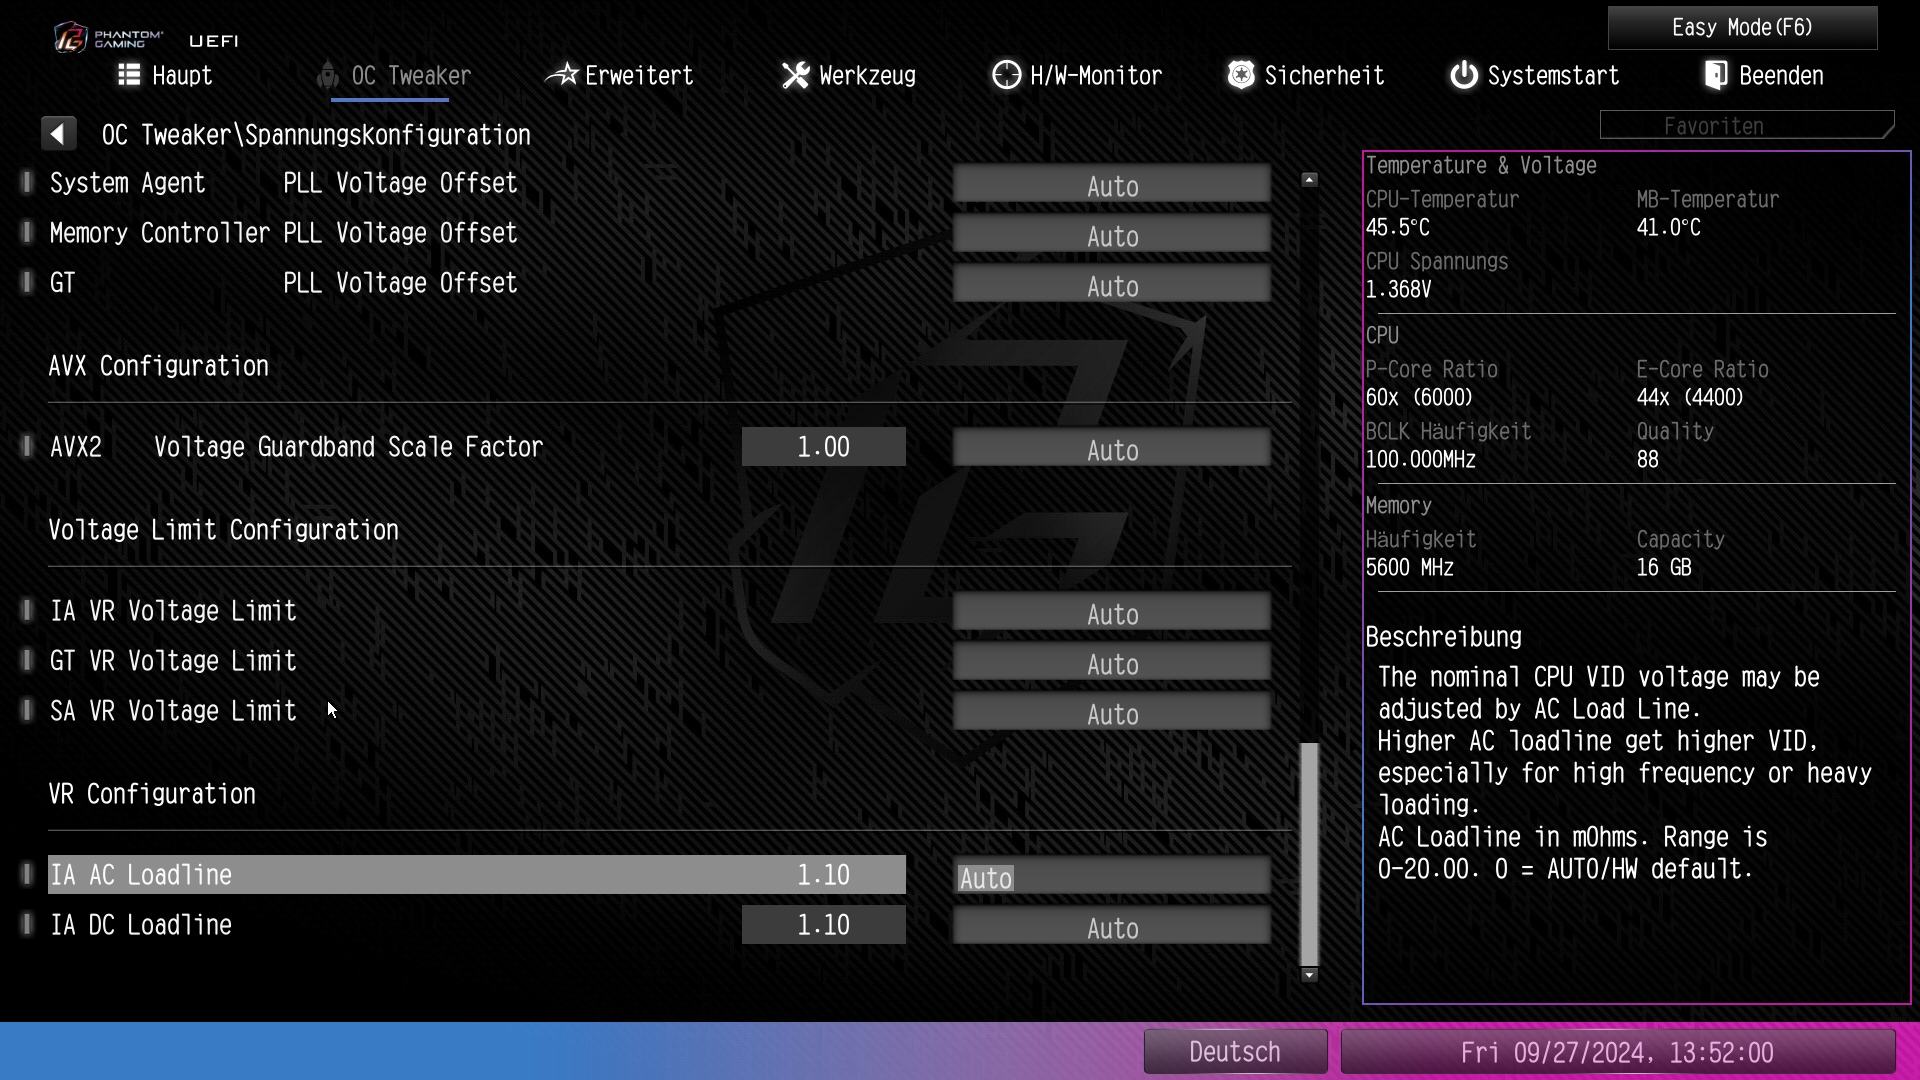Click the Erweitert star icon
1920x1080 pixels.
coord(562,75)
